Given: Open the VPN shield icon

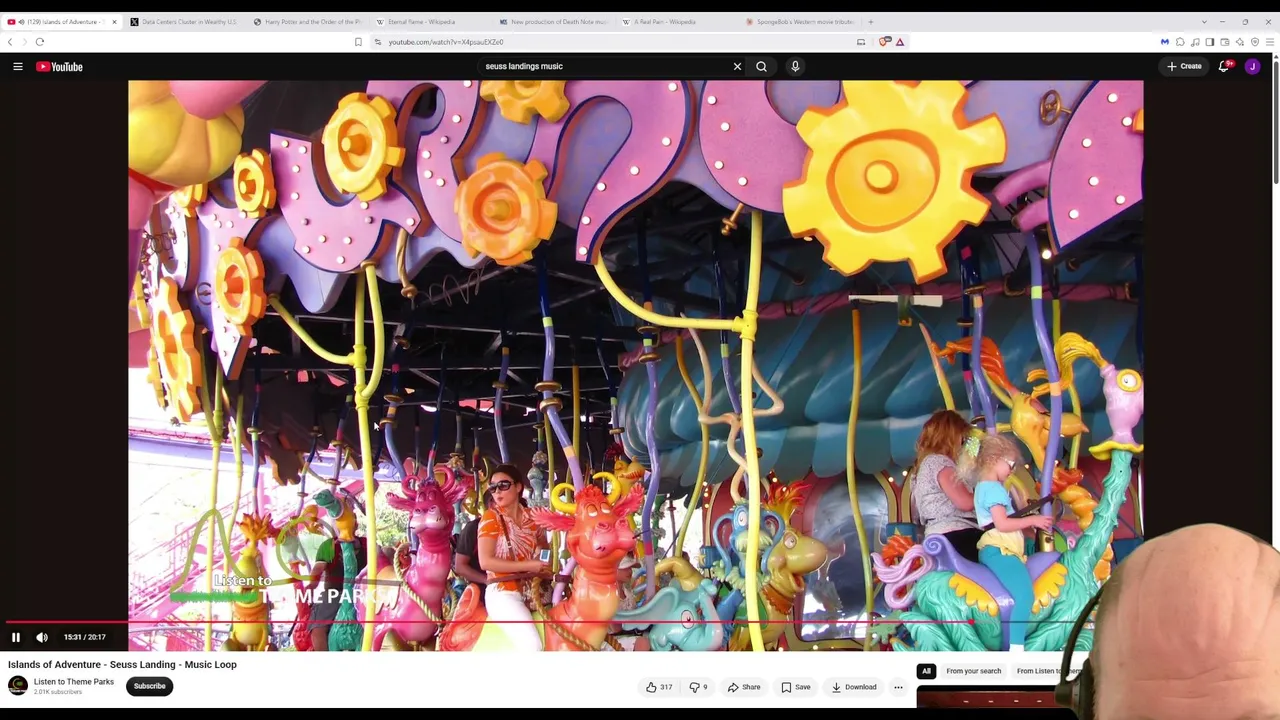Looking at the screenshot, I should (x=1255, y=42).
